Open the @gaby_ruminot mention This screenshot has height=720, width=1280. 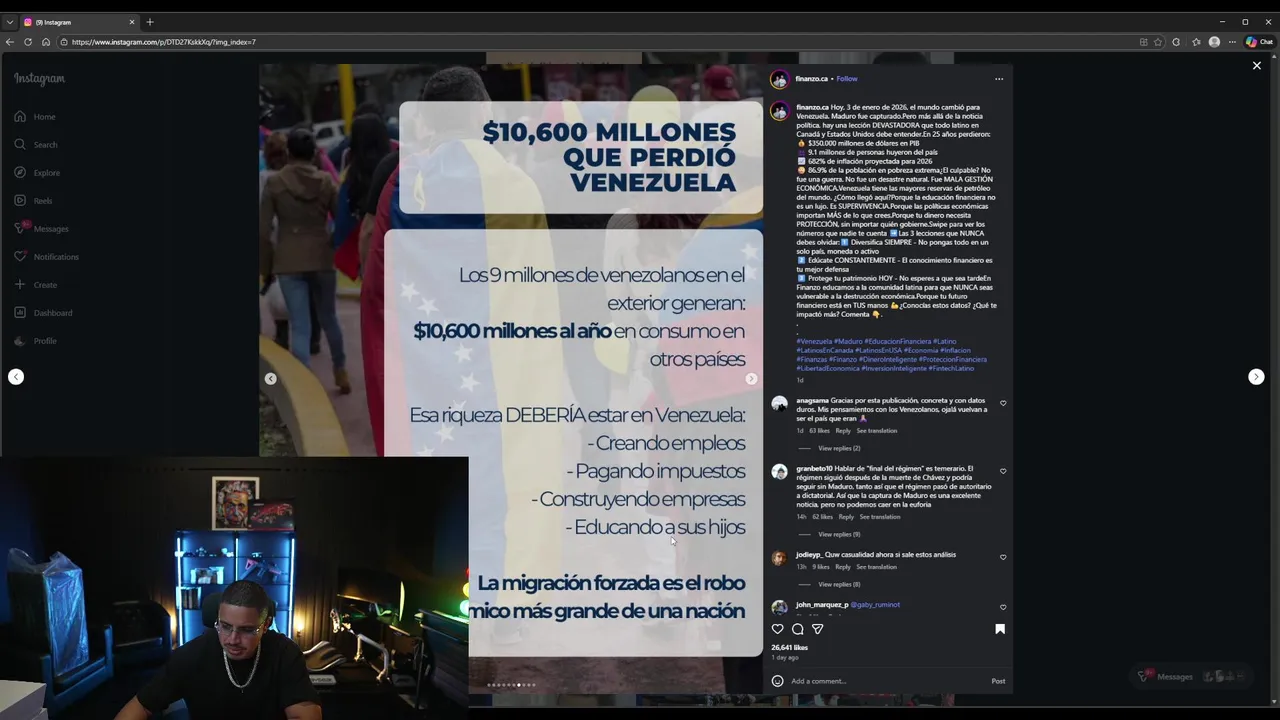tap(875, 605)
